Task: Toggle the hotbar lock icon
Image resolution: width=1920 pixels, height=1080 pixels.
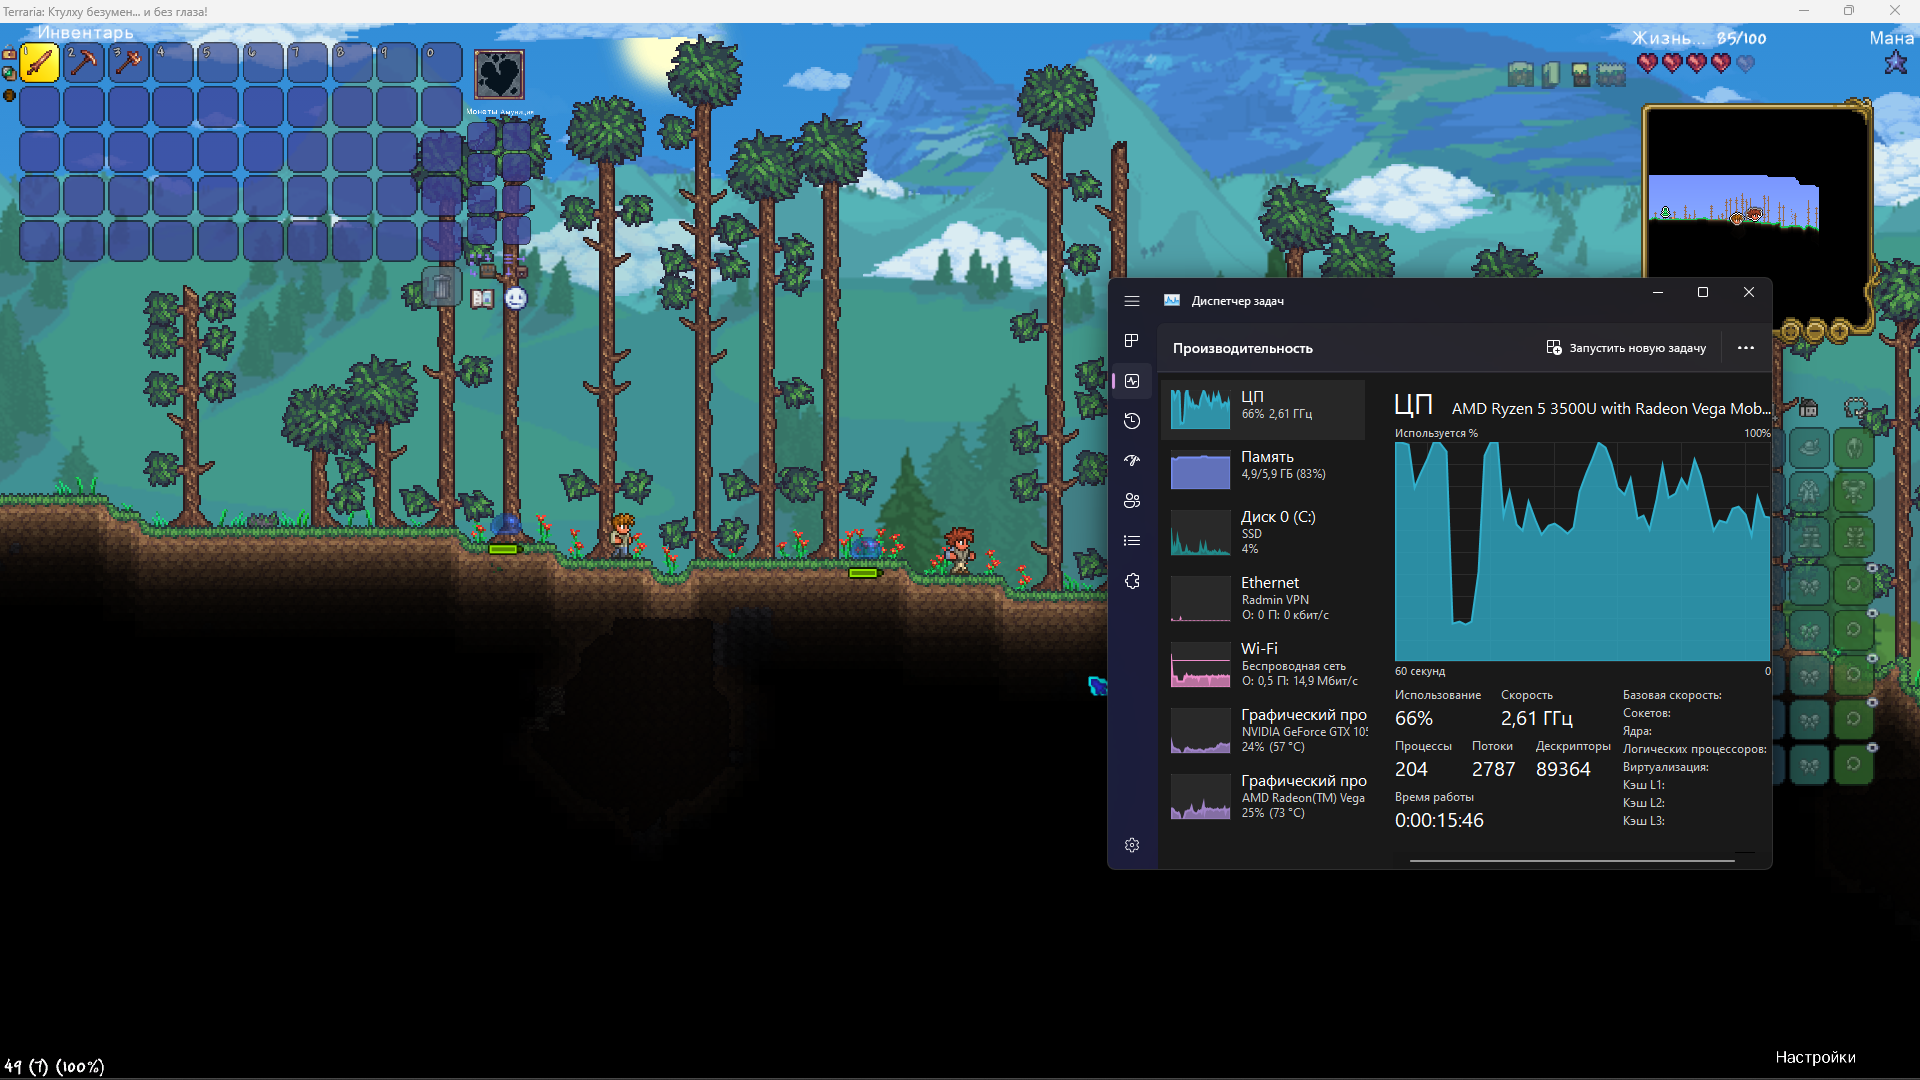Action: point(9,55)
